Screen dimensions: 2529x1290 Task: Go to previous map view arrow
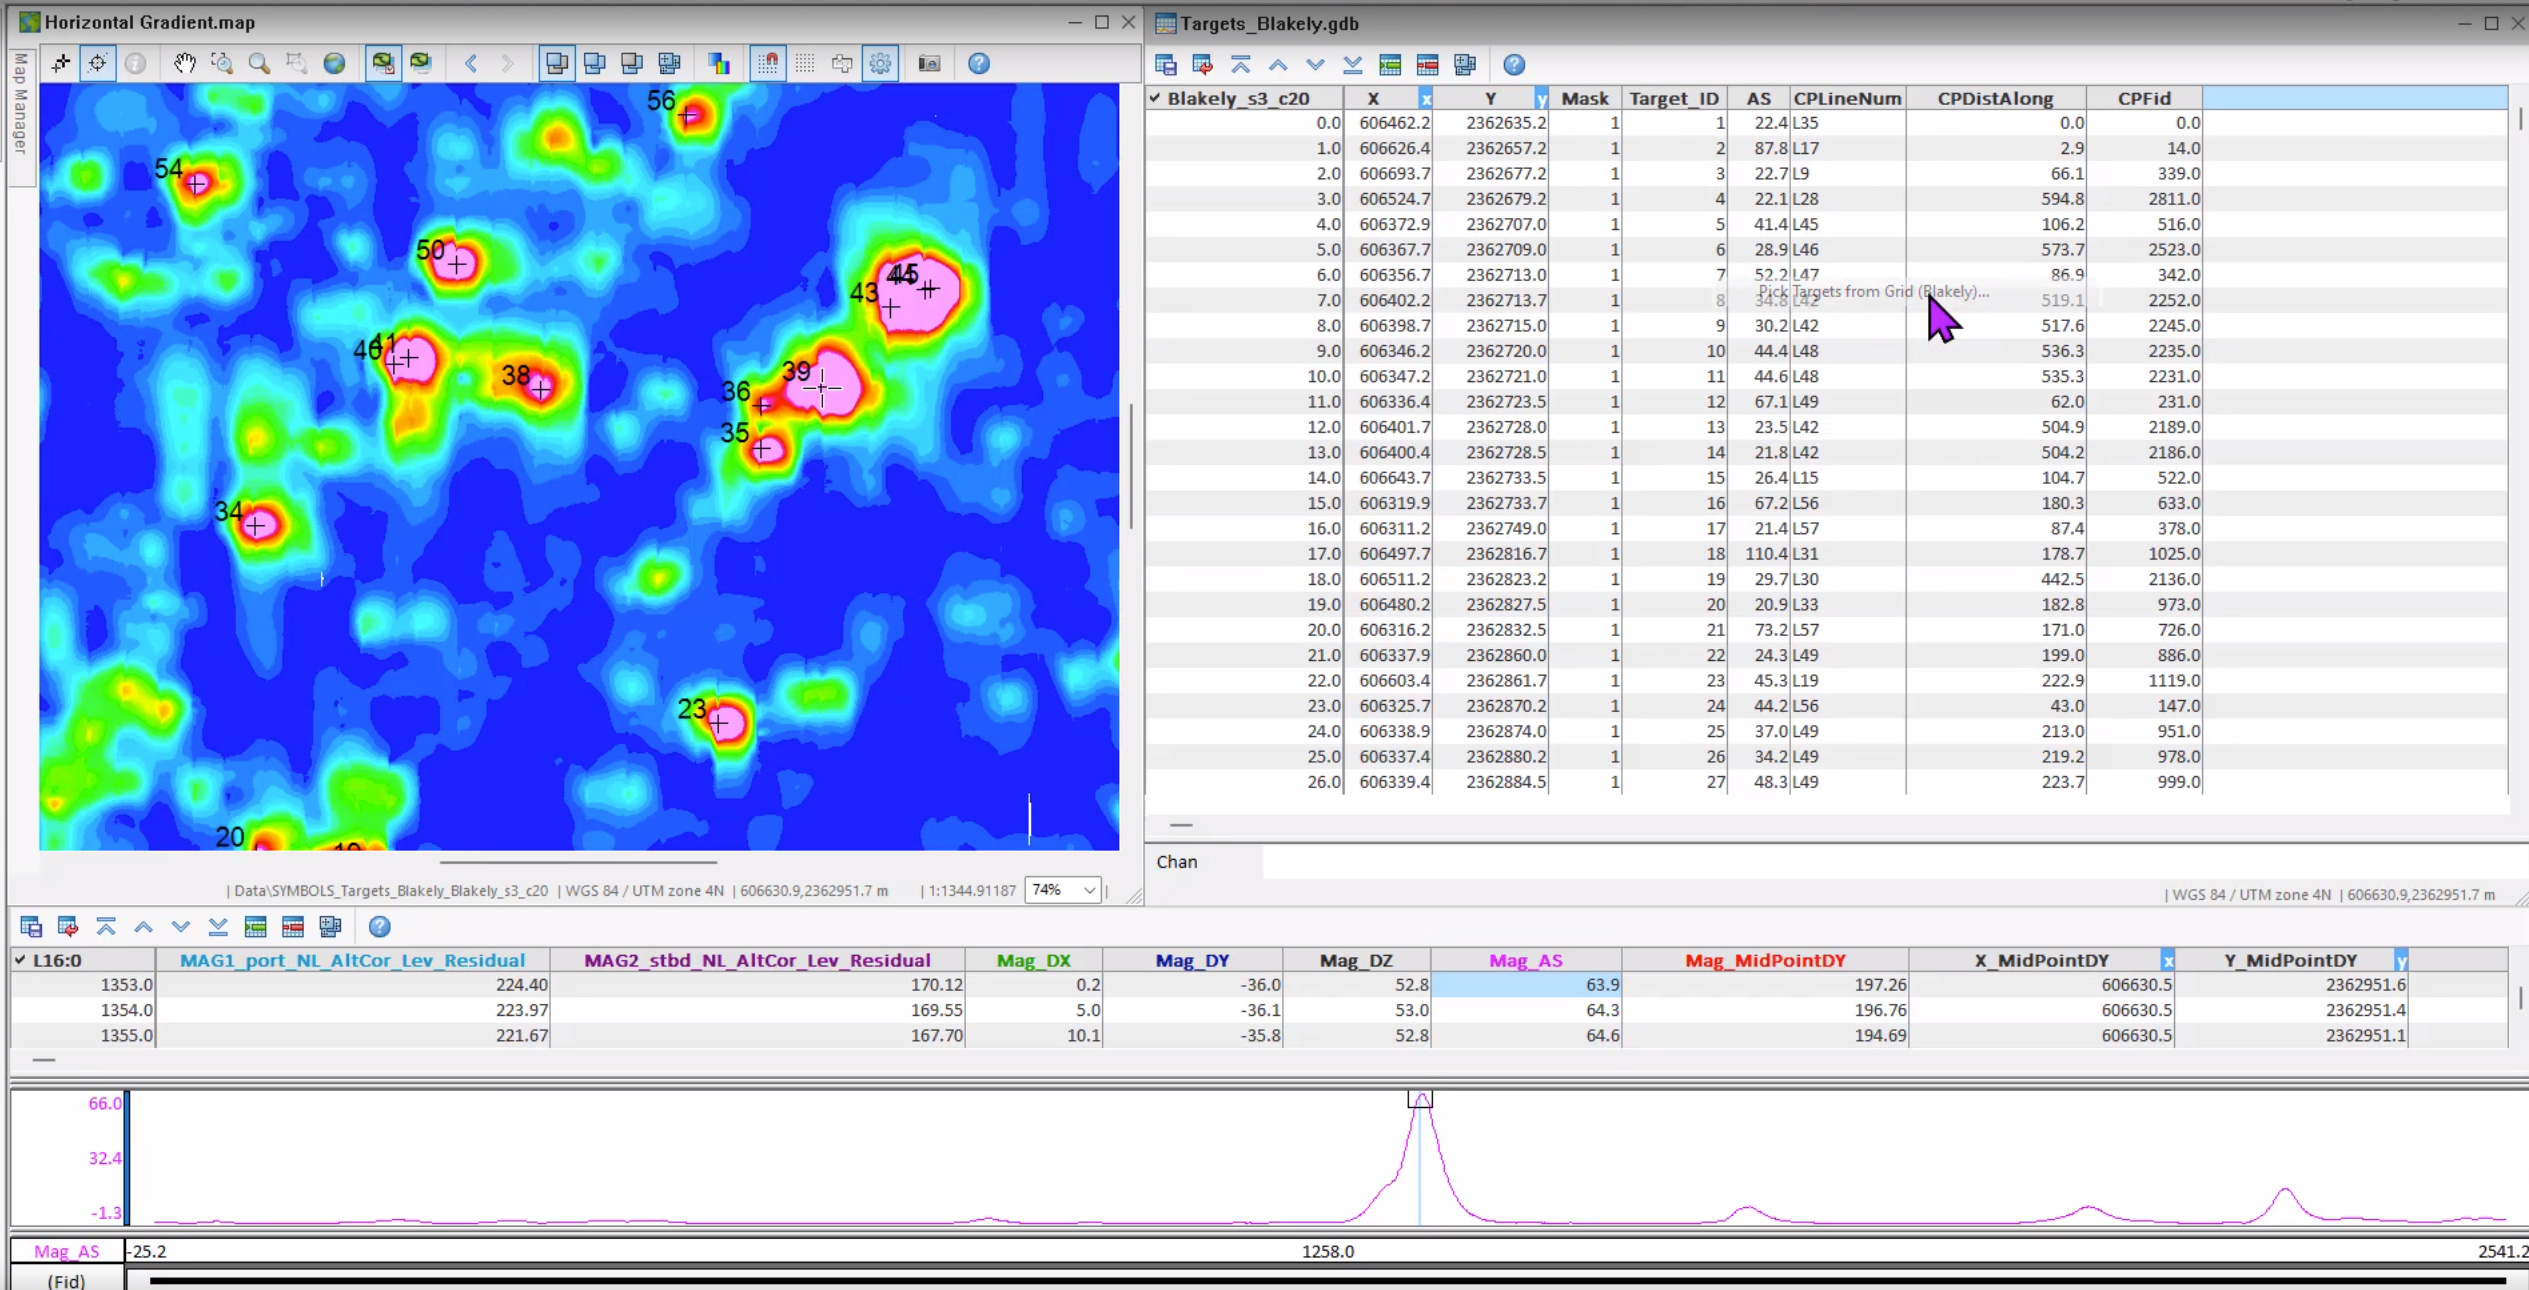[471, 63]
